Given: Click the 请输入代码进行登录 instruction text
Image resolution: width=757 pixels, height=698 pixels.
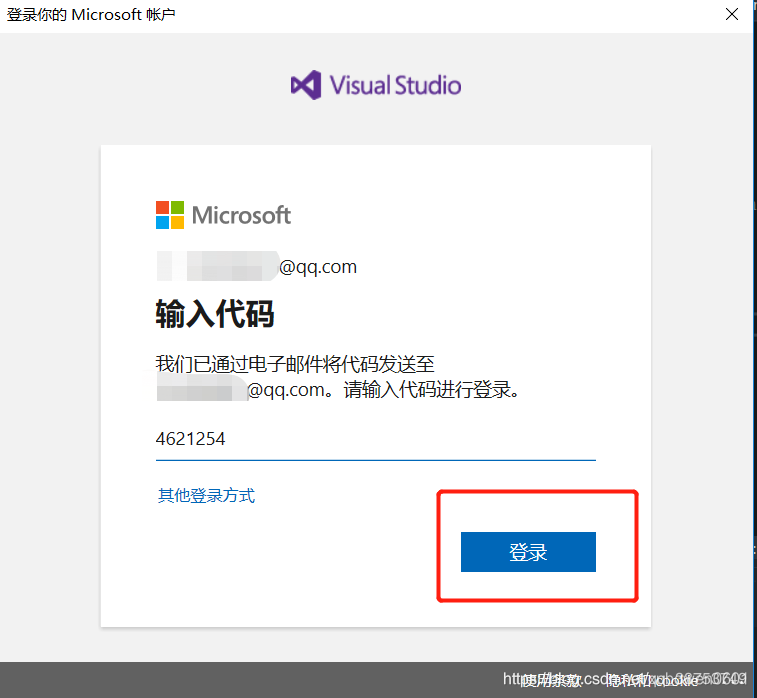Looking at the screenshot, I should (432, 390).
